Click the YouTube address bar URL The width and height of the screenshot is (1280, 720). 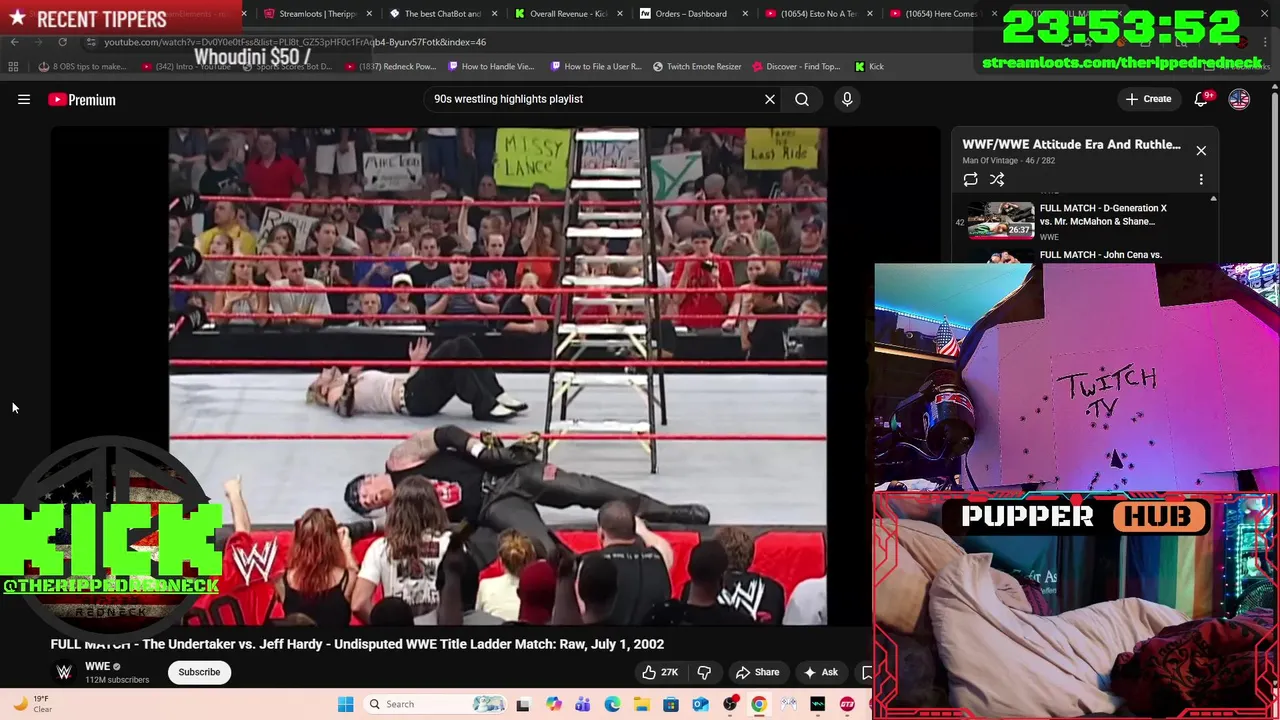click(295, 42)
